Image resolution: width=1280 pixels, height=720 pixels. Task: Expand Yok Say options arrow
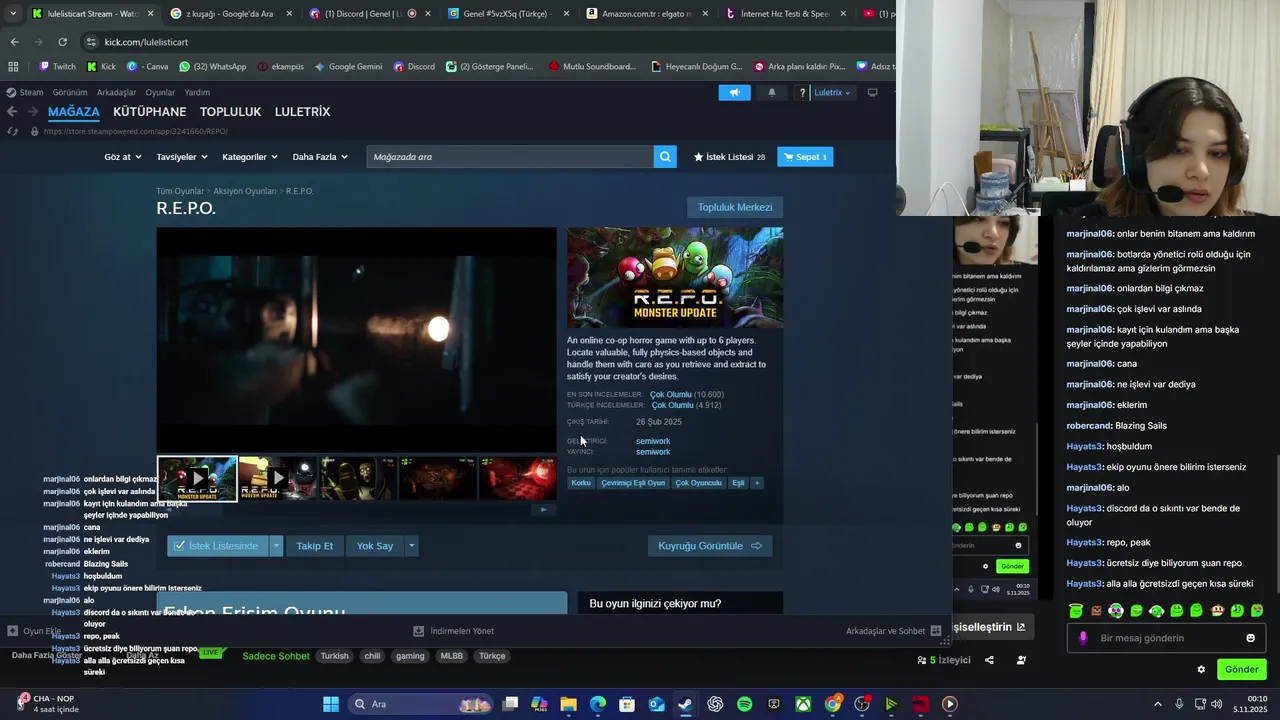(411, 546)
